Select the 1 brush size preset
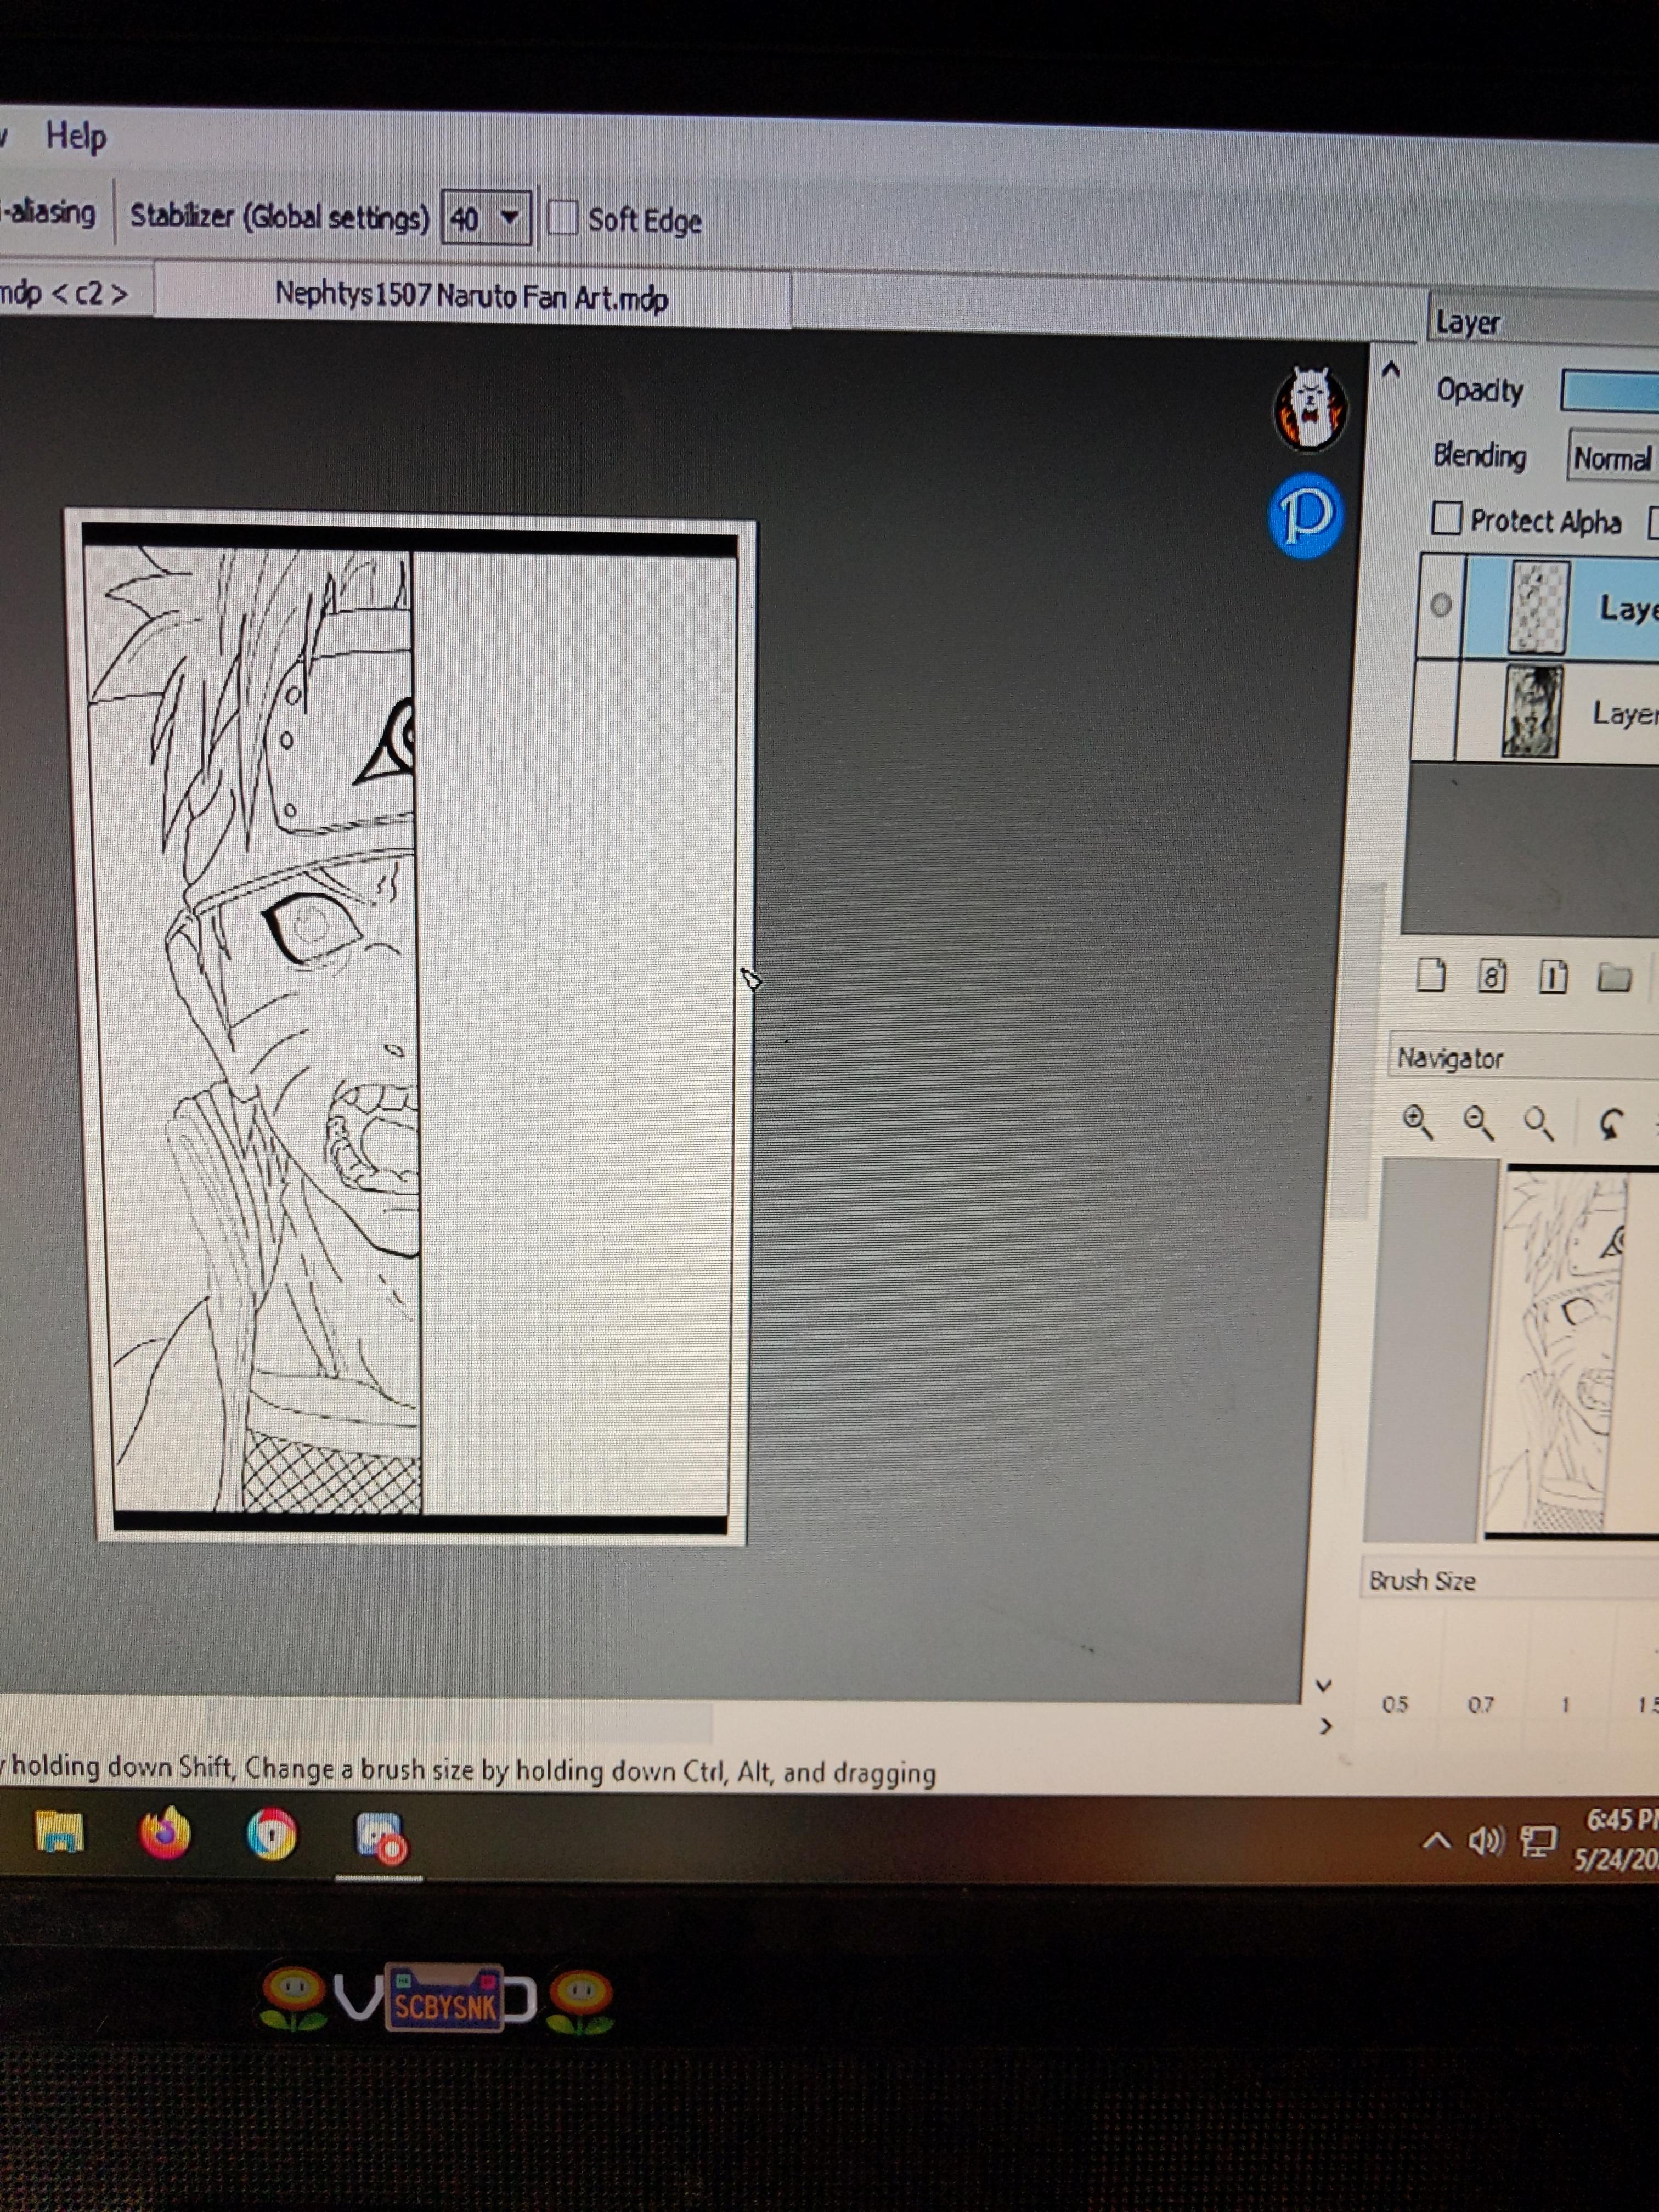The image size is (1659, 2212). [x=1566, y=1705]
